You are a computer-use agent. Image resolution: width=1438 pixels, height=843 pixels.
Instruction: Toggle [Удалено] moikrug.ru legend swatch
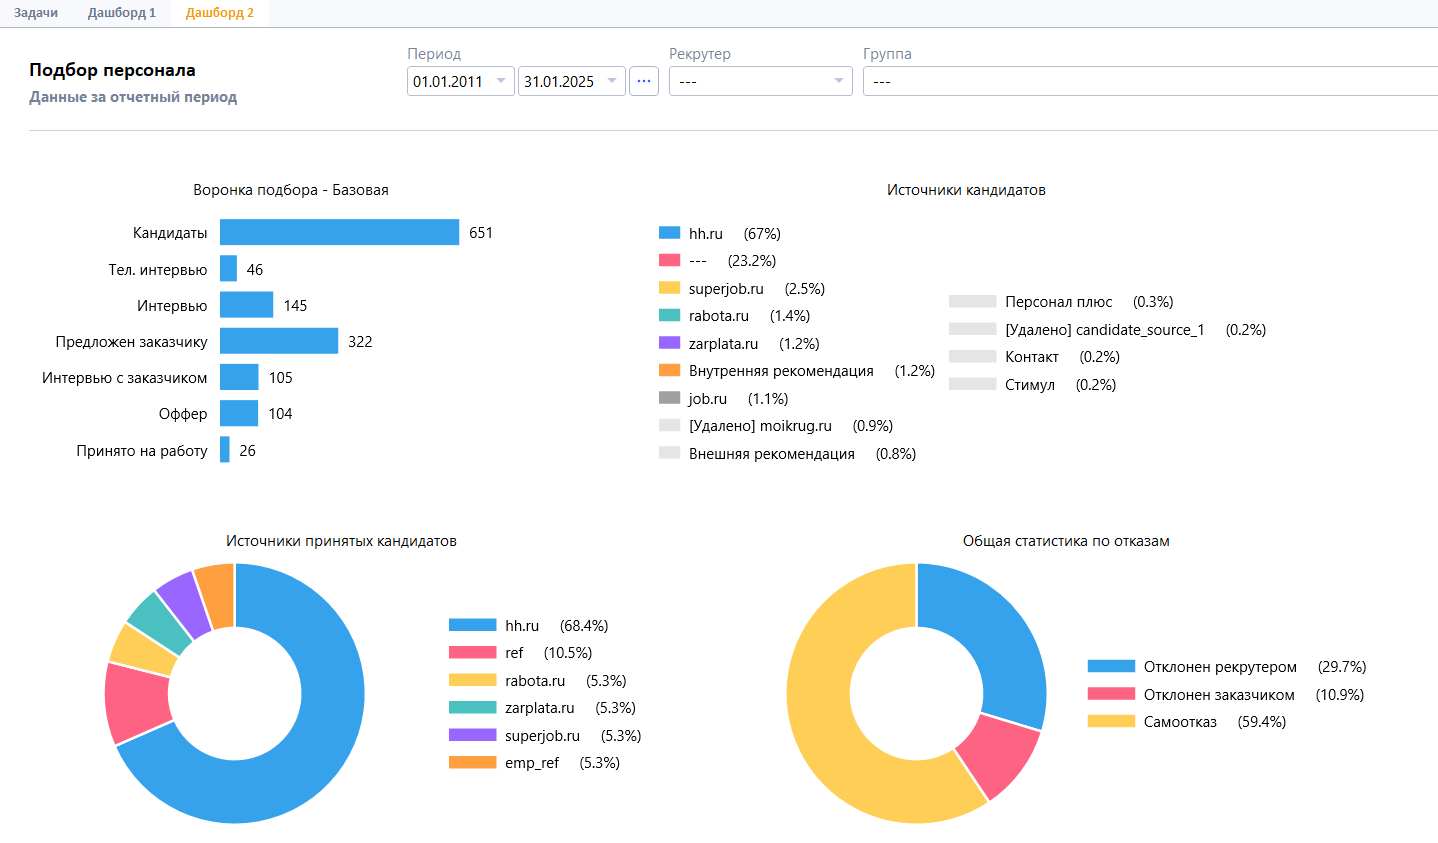click(670, 425)
